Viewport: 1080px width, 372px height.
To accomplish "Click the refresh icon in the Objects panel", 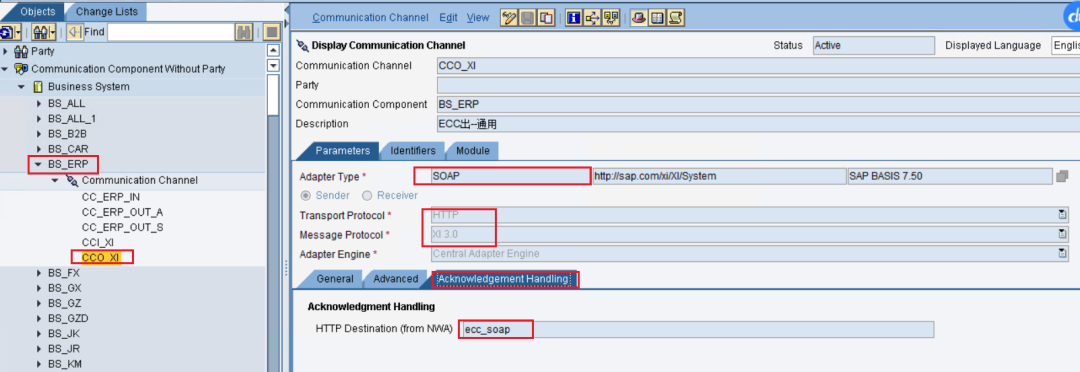I will pos(7,32).
